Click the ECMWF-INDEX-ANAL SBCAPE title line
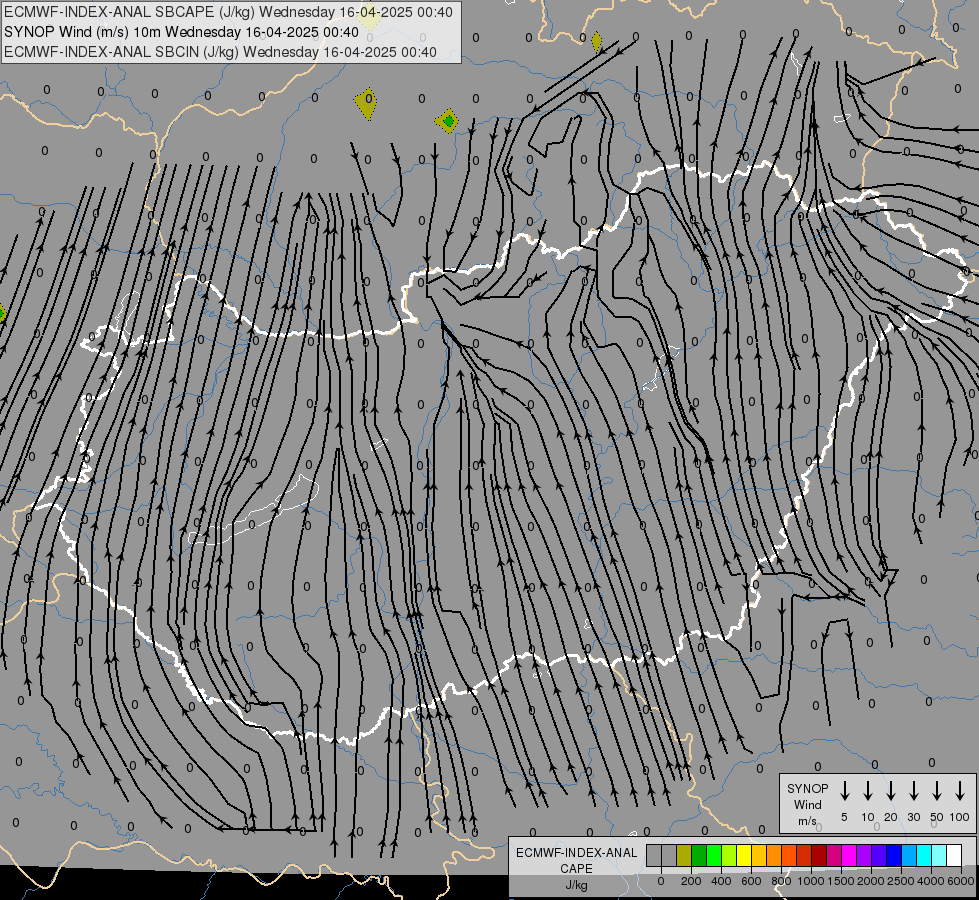 tap(228, 12)
